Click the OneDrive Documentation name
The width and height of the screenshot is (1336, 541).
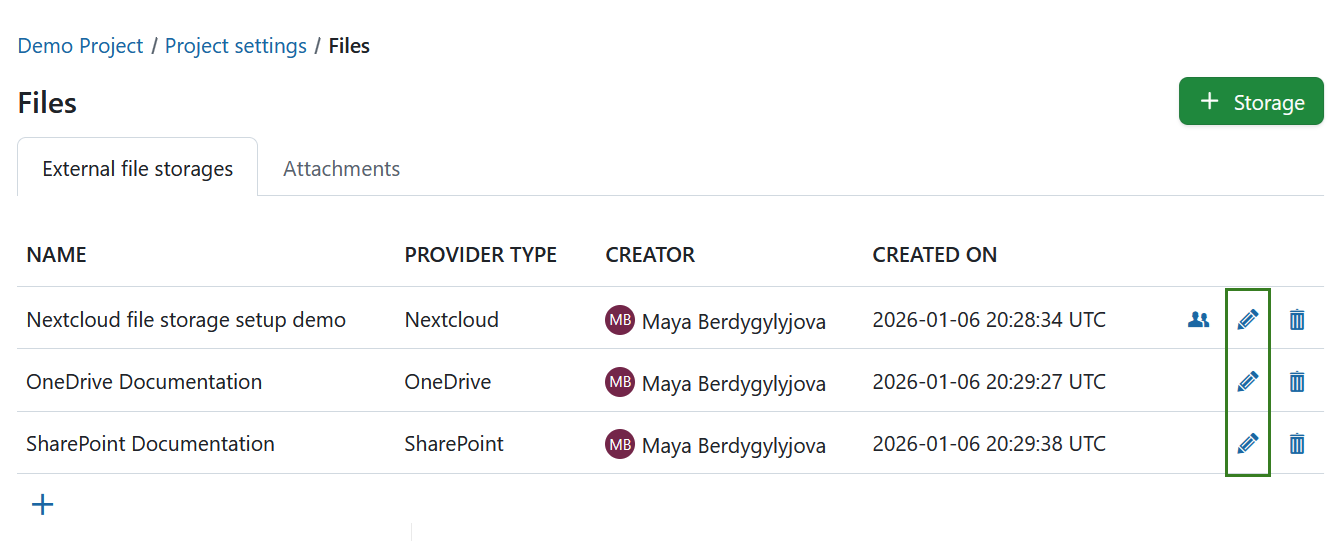[144, 382]
